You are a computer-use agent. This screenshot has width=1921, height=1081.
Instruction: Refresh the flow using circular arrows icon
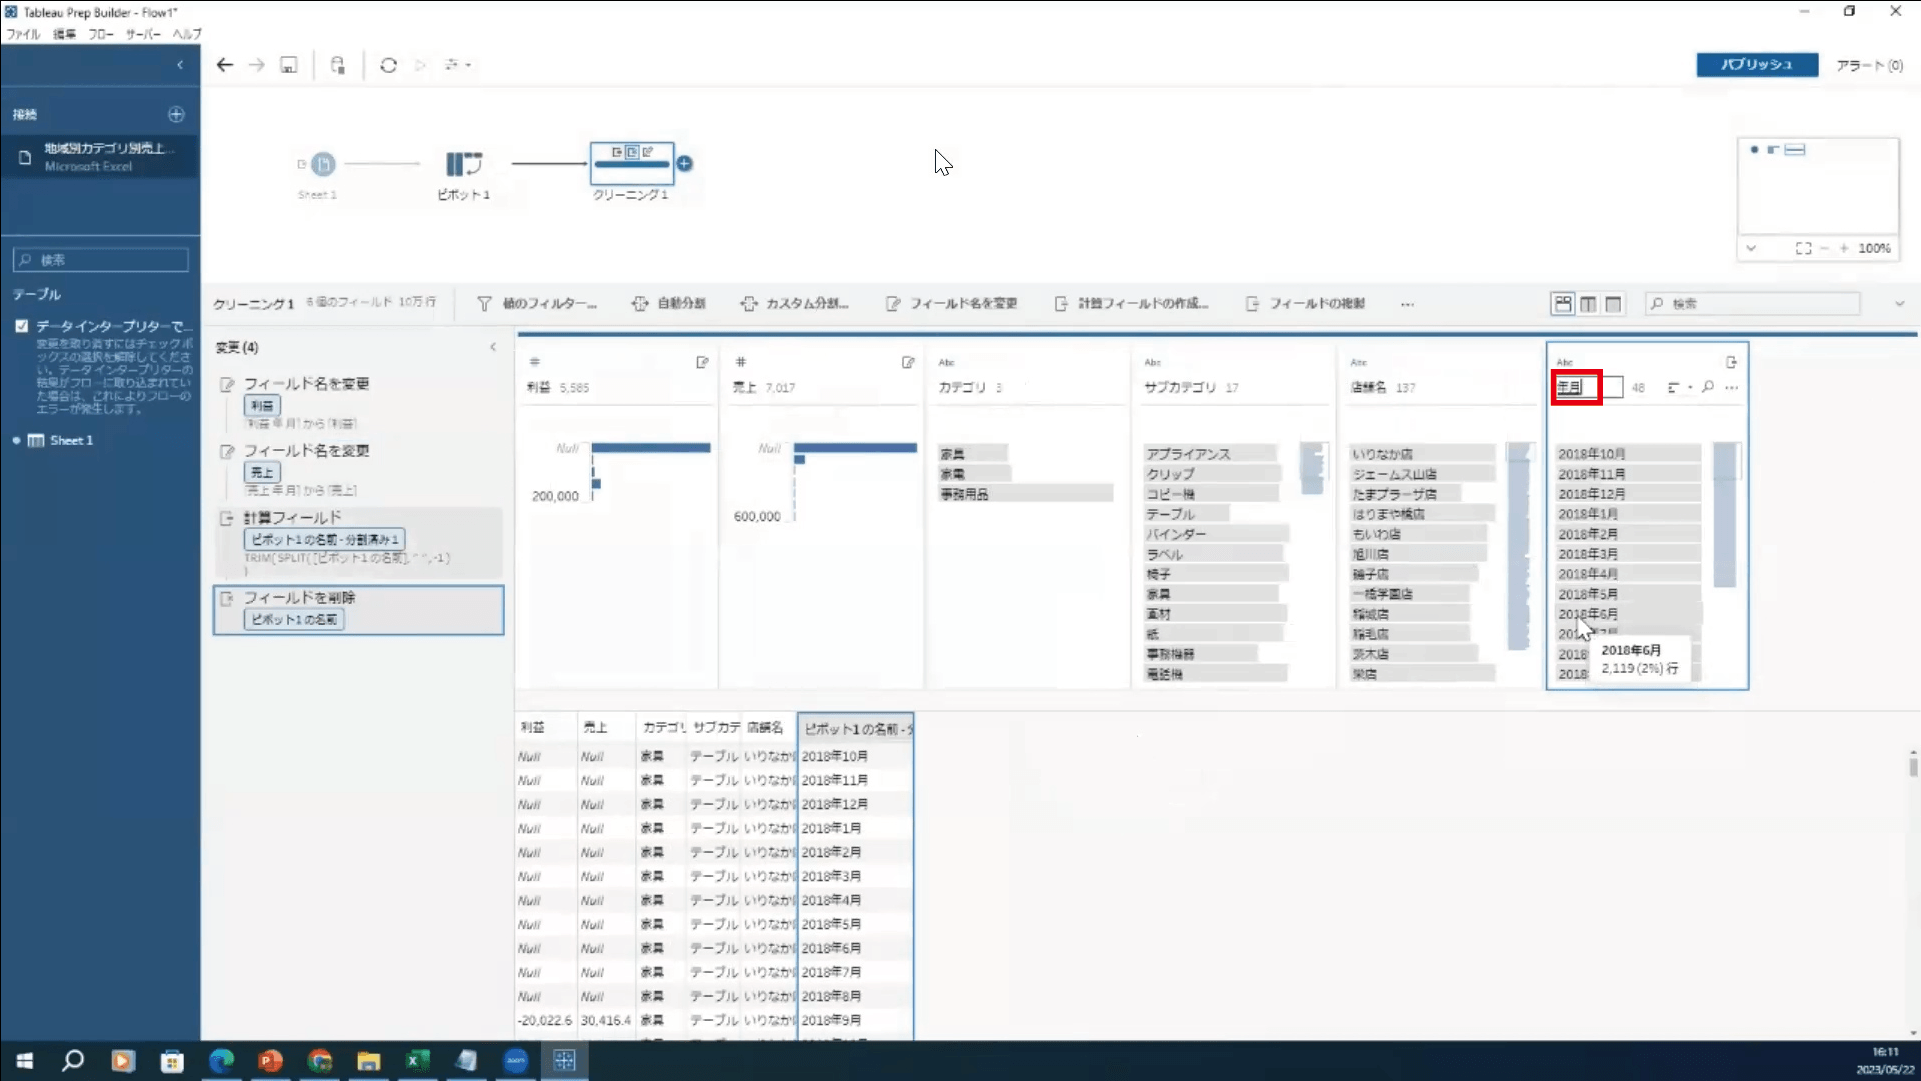[x=389, y=65]
